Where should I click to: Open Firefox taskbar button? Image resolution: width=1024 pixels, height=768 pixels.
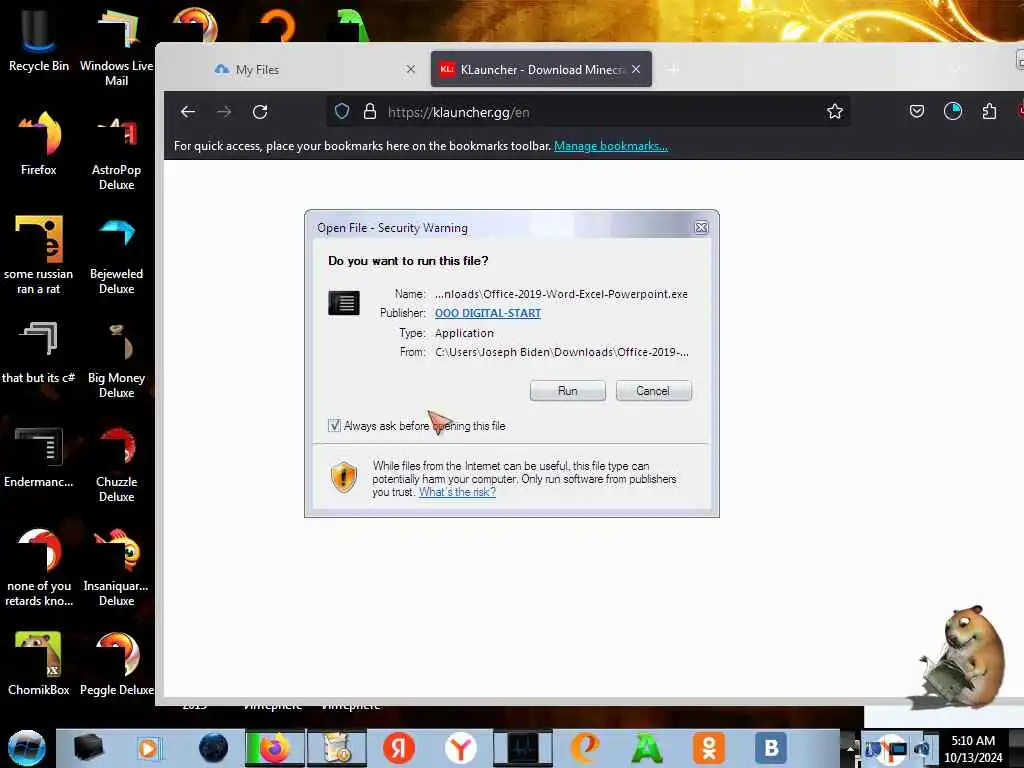point(274,748)
